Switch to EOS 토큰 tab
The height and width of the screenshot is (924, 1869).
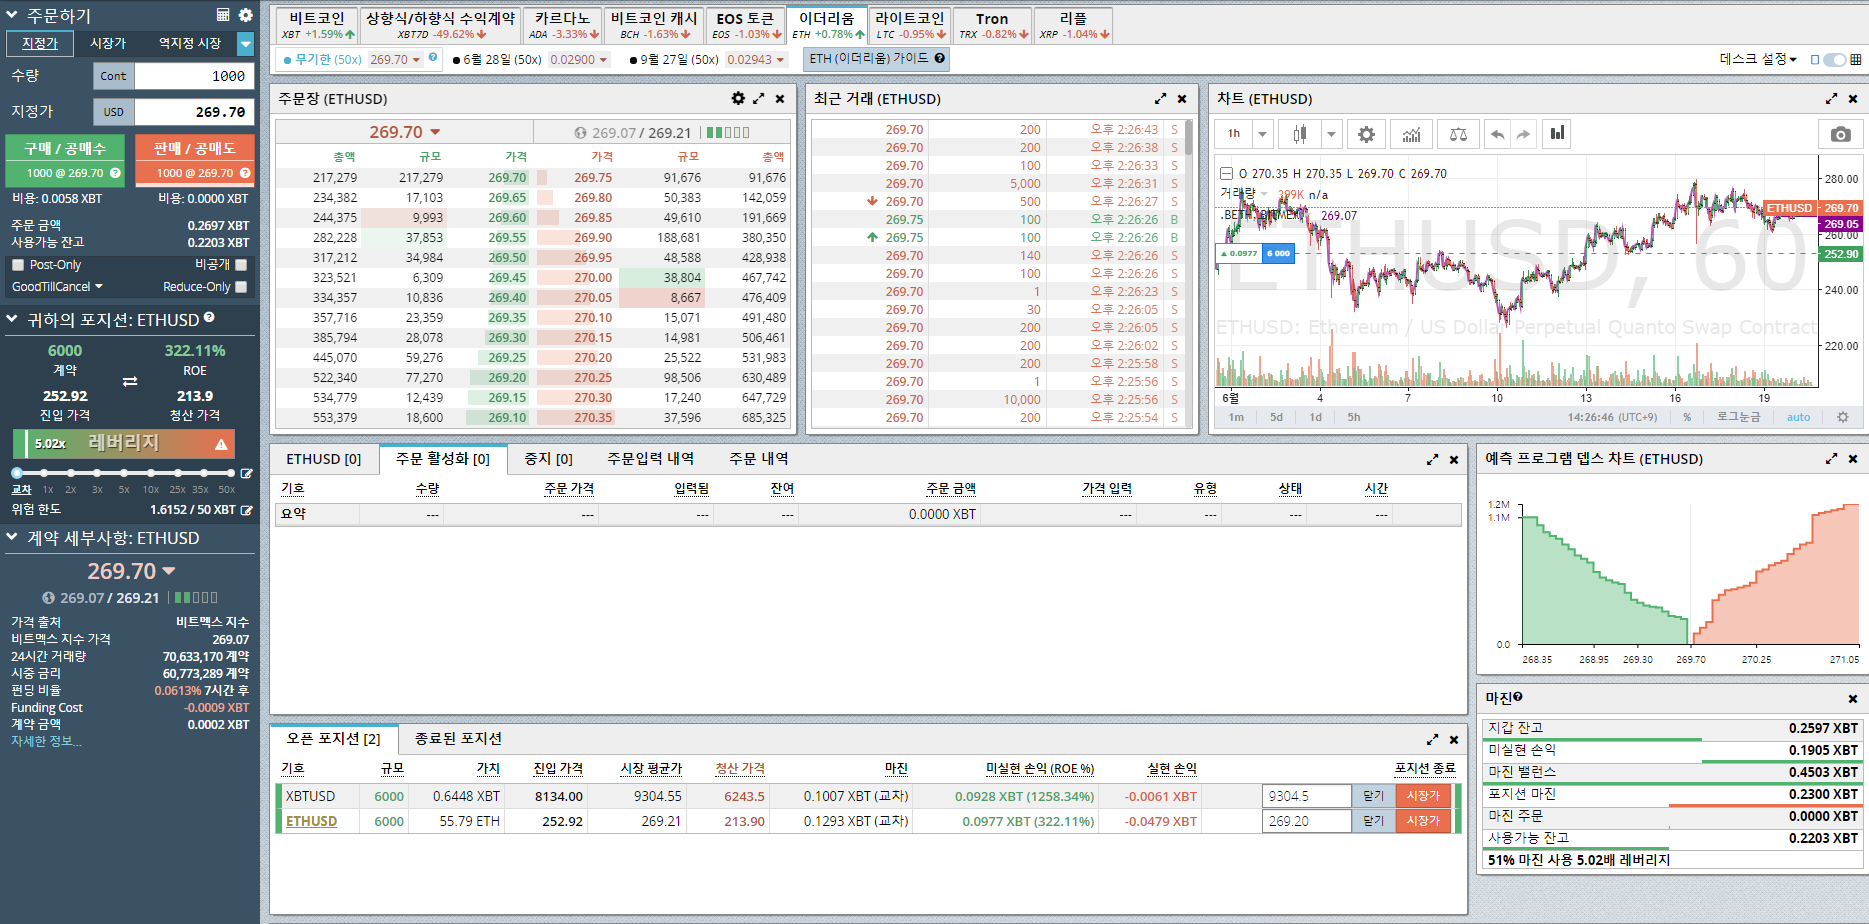coord(745,25)
